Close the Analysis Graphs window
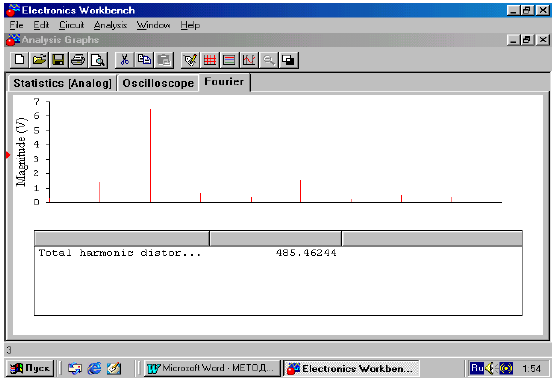 pos(543,40)
